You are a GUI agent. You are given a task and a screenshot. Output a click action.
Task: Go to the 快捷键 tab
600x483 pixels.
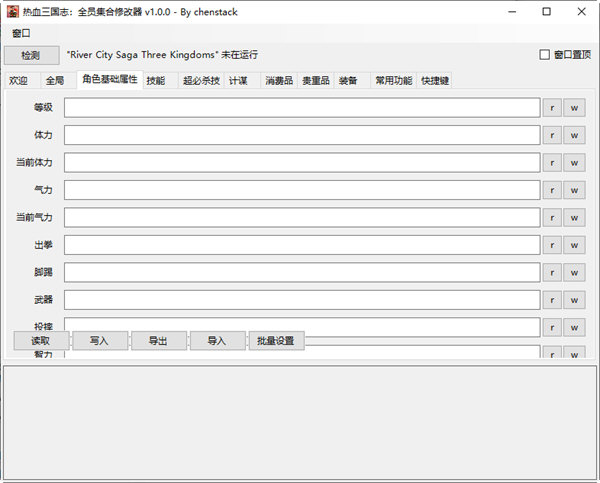coord(435,80)
